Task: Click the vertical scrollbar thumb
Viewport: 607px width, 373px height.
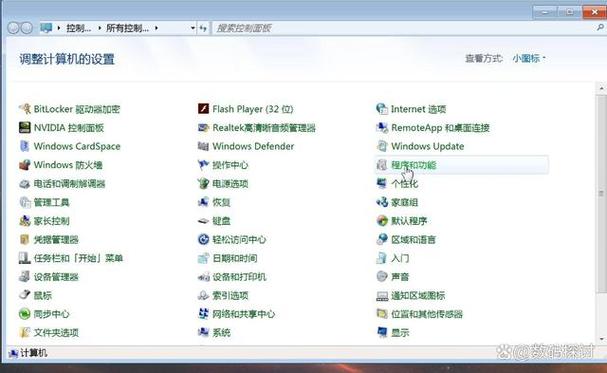Action: tap(601, 193)
